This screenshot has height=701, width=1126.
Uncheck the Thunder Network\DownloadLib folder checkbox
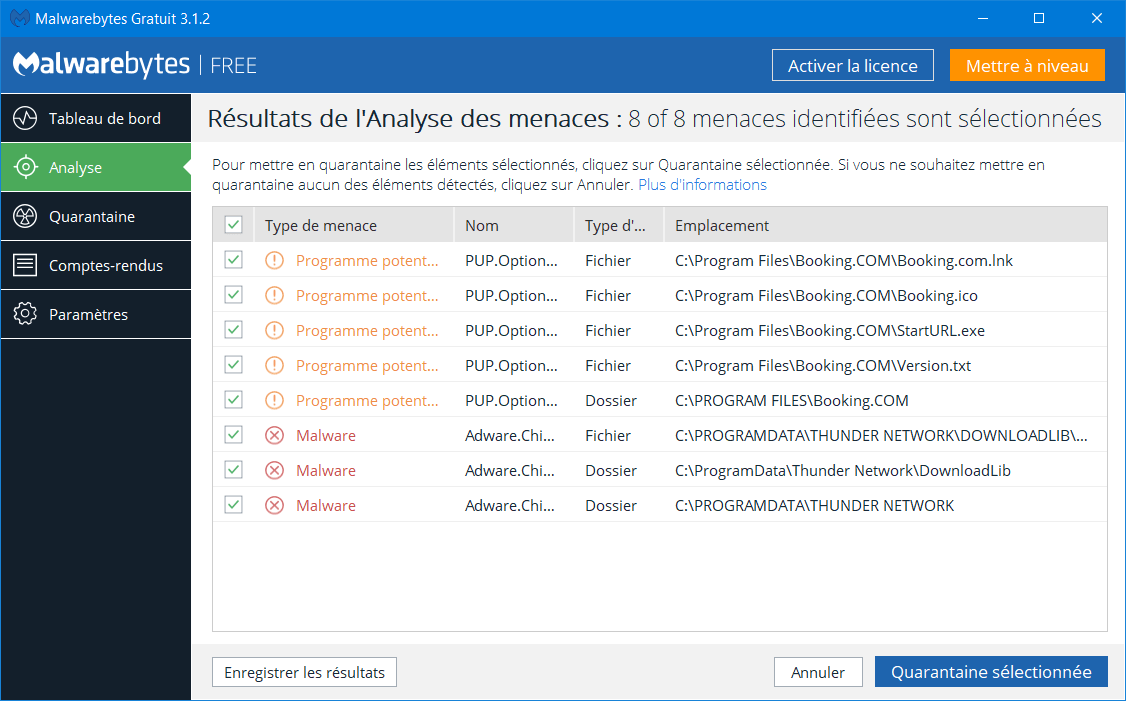coord(233,470)
